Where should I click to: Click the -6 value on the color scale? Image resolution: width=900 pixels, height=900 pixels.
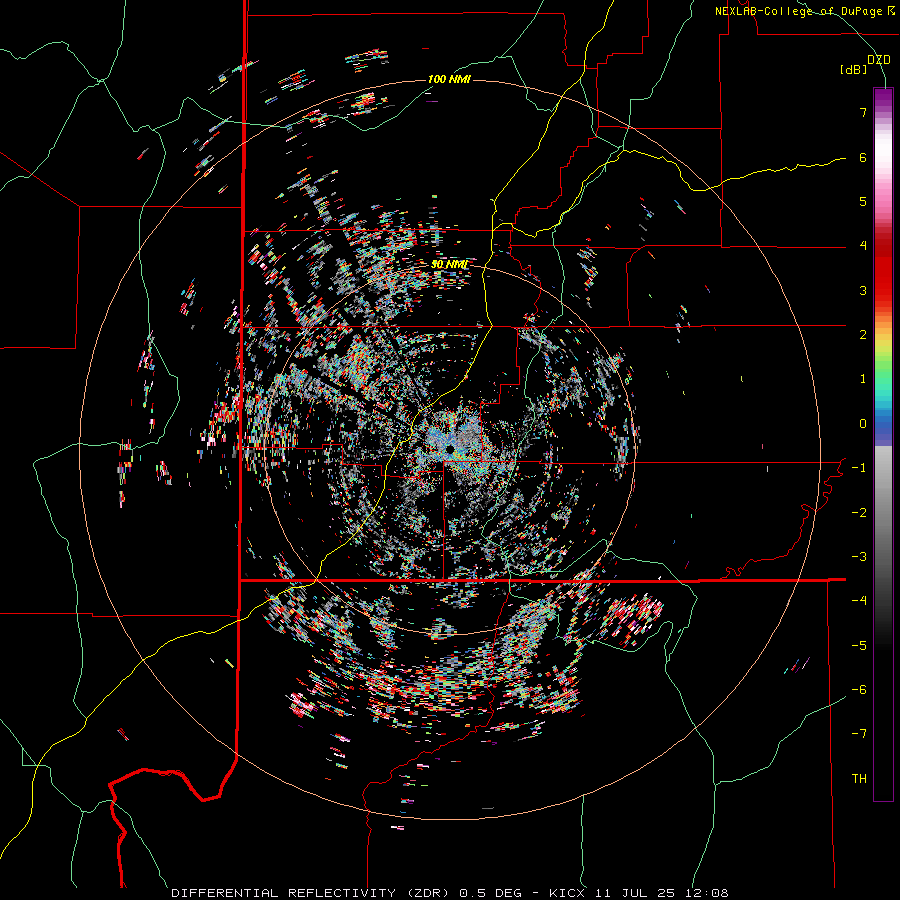(x=859, y=690)
